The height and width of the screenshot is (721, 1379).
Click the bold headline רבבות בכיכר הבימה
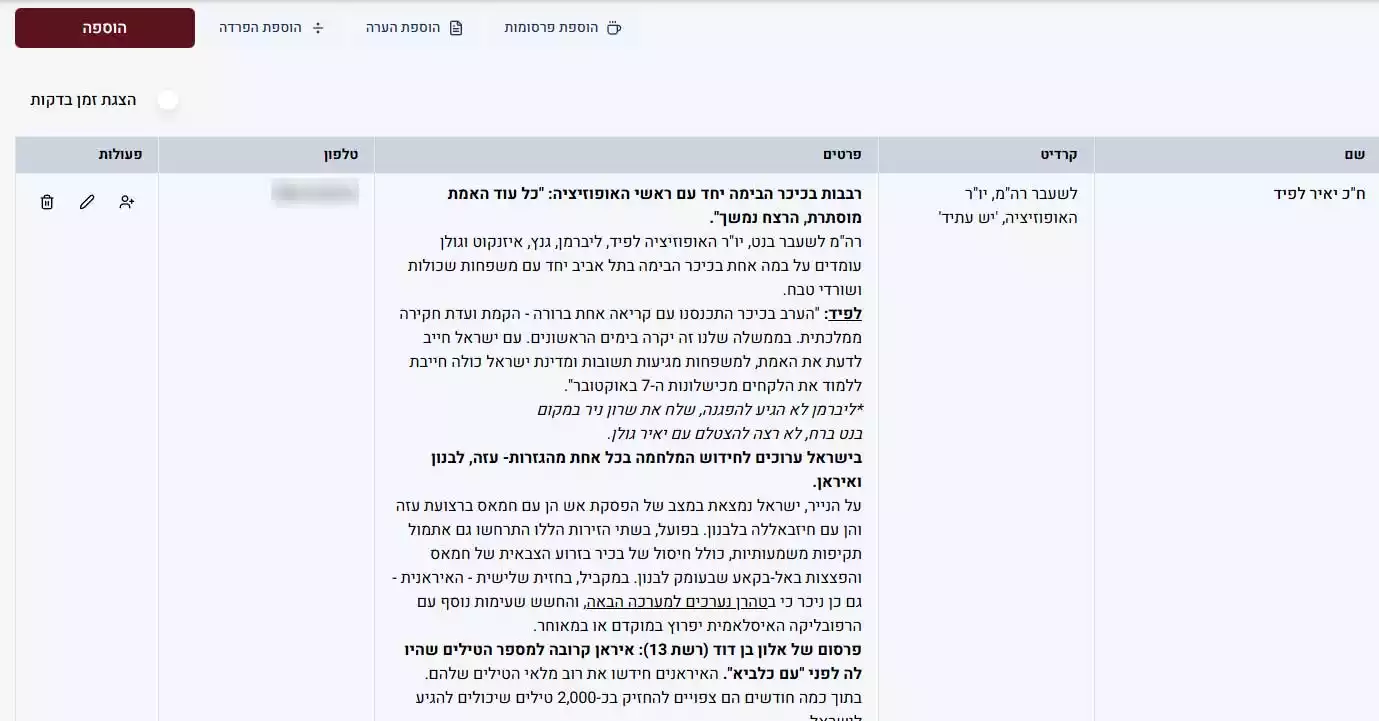654,205
